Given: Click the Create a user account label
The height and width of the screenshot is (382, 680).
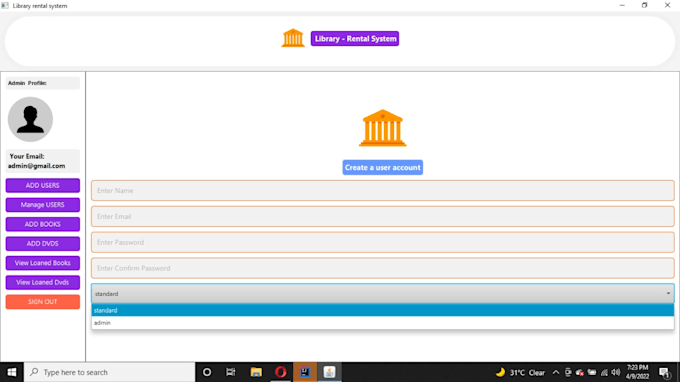Looking at the screenshot, I should 382,167.
